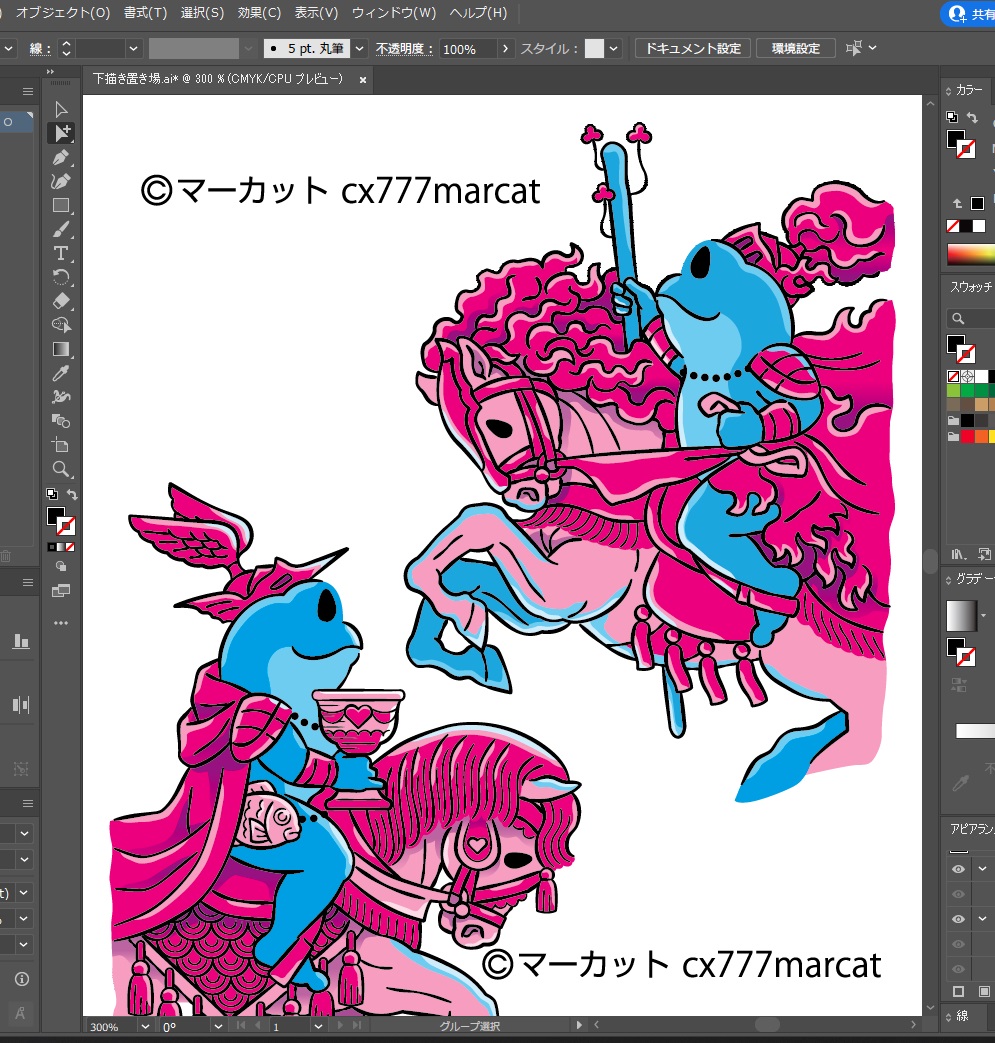
Task: Open the 5 pt. 丸筆 brush dropdown
Action: pos(361,48)
